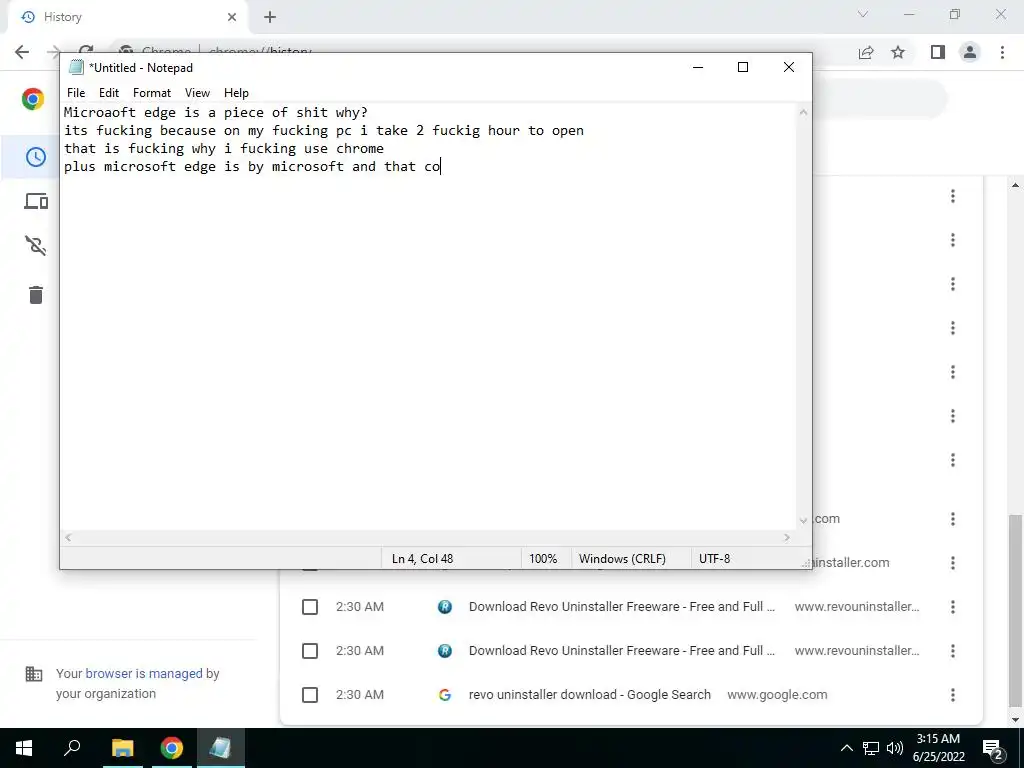Open clear browsing data trash icon
The width and height of the screenshot is (1024, 768).
coord(36,295)
